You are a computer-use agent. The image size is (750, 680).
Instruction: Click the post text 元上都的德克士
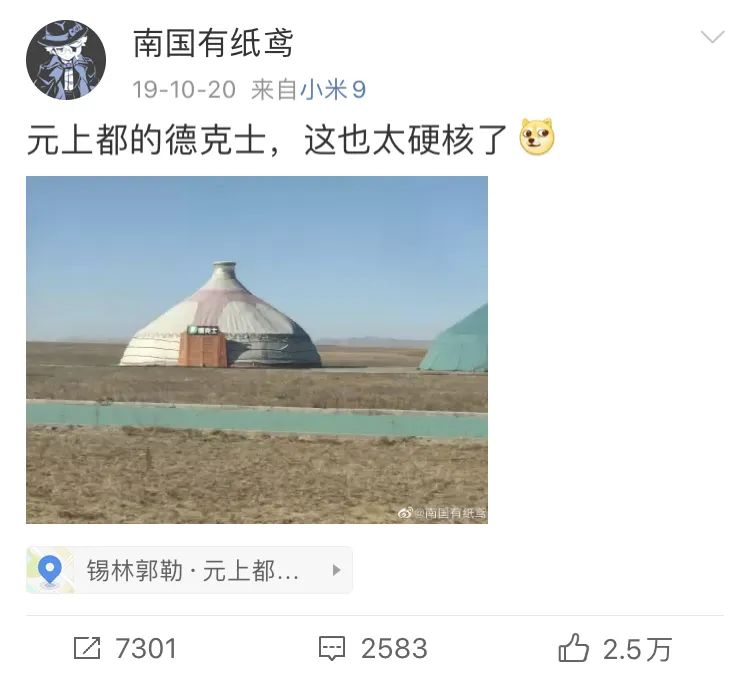[146, 140]
